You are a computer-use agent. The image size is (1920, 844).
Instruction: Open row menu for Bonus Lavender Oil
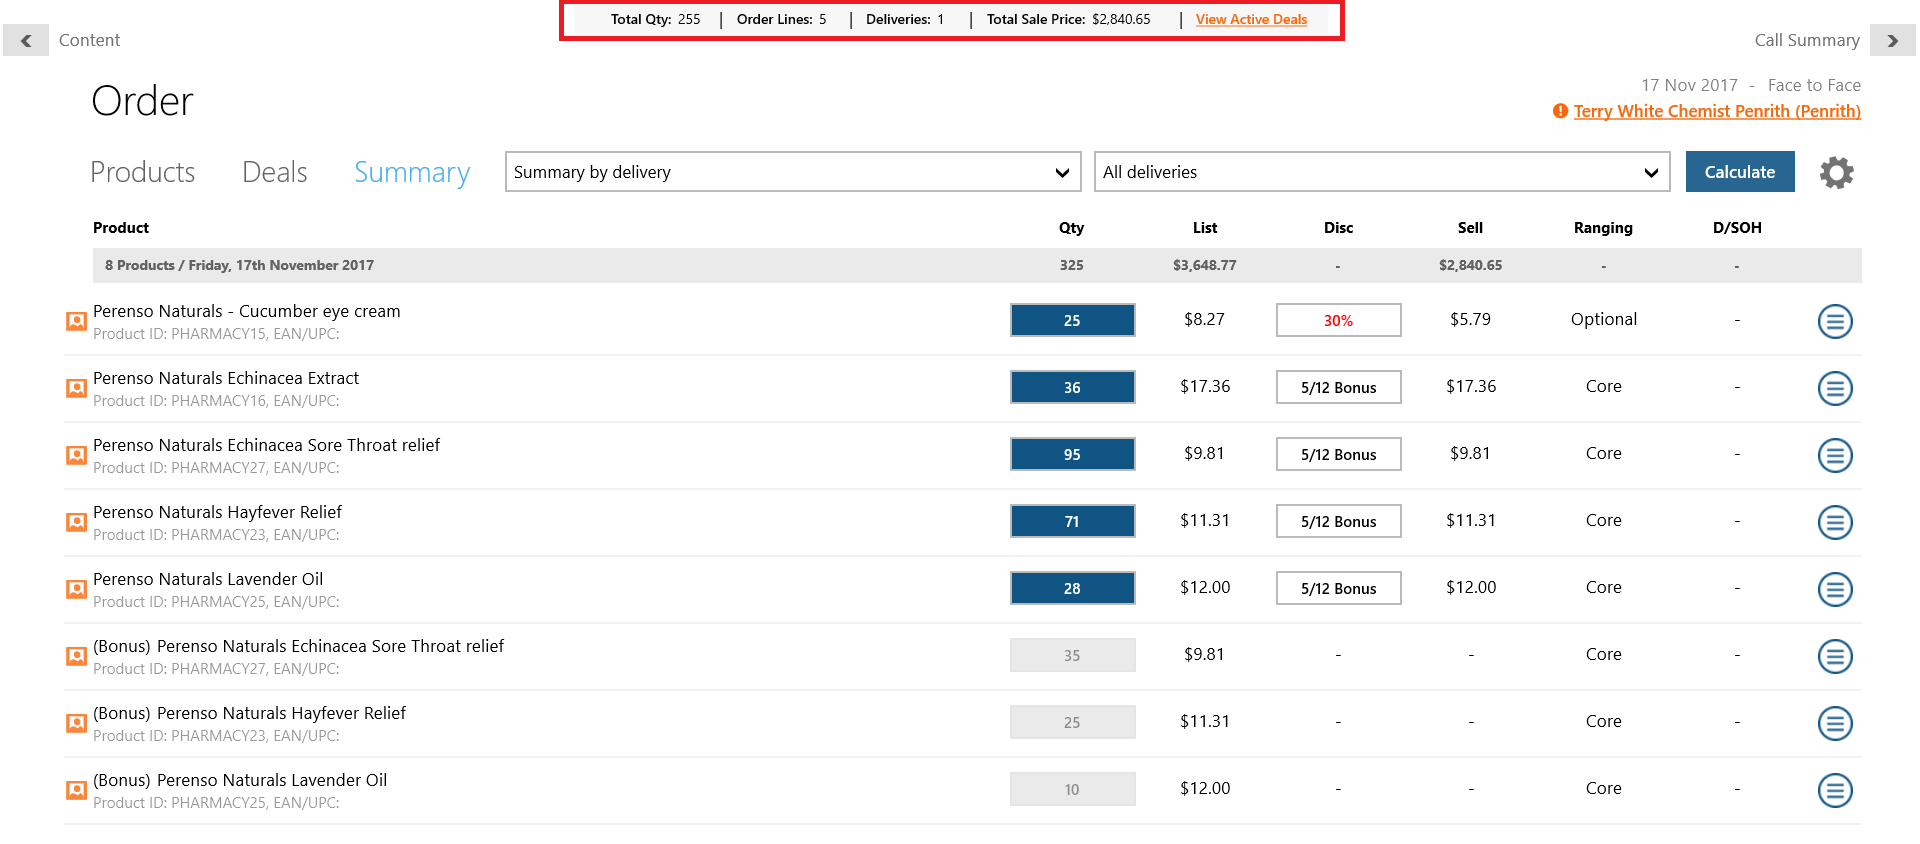1835,790
